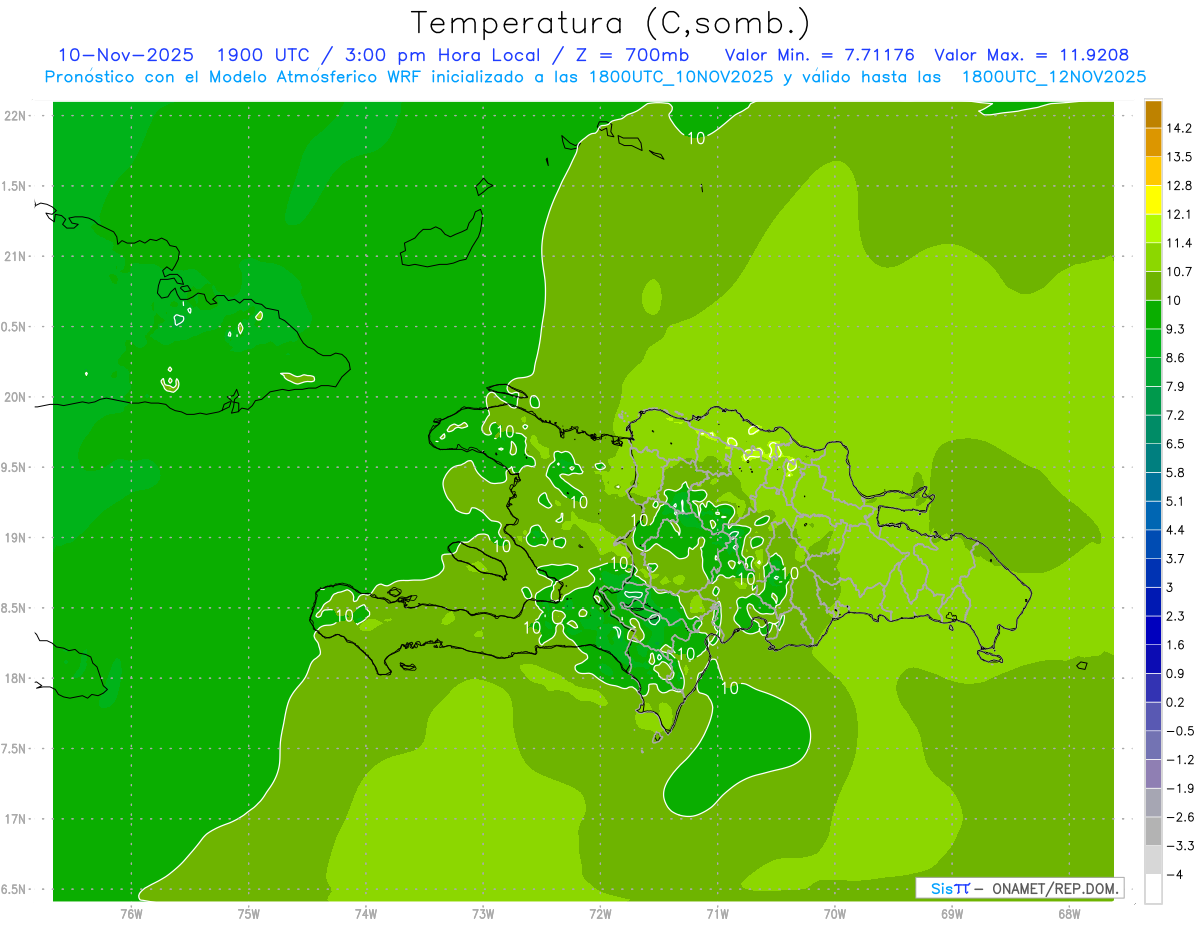1200x927 pixels.
Task: Click the '68W' longitude axis label
Action: click(x=1069, y=914)
